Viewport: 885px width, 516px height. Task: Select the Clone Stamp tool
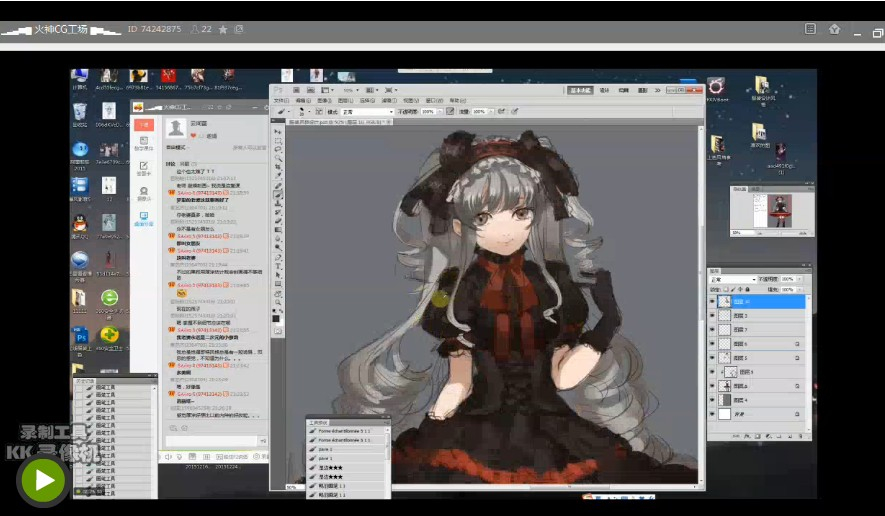tap(277, 203)
